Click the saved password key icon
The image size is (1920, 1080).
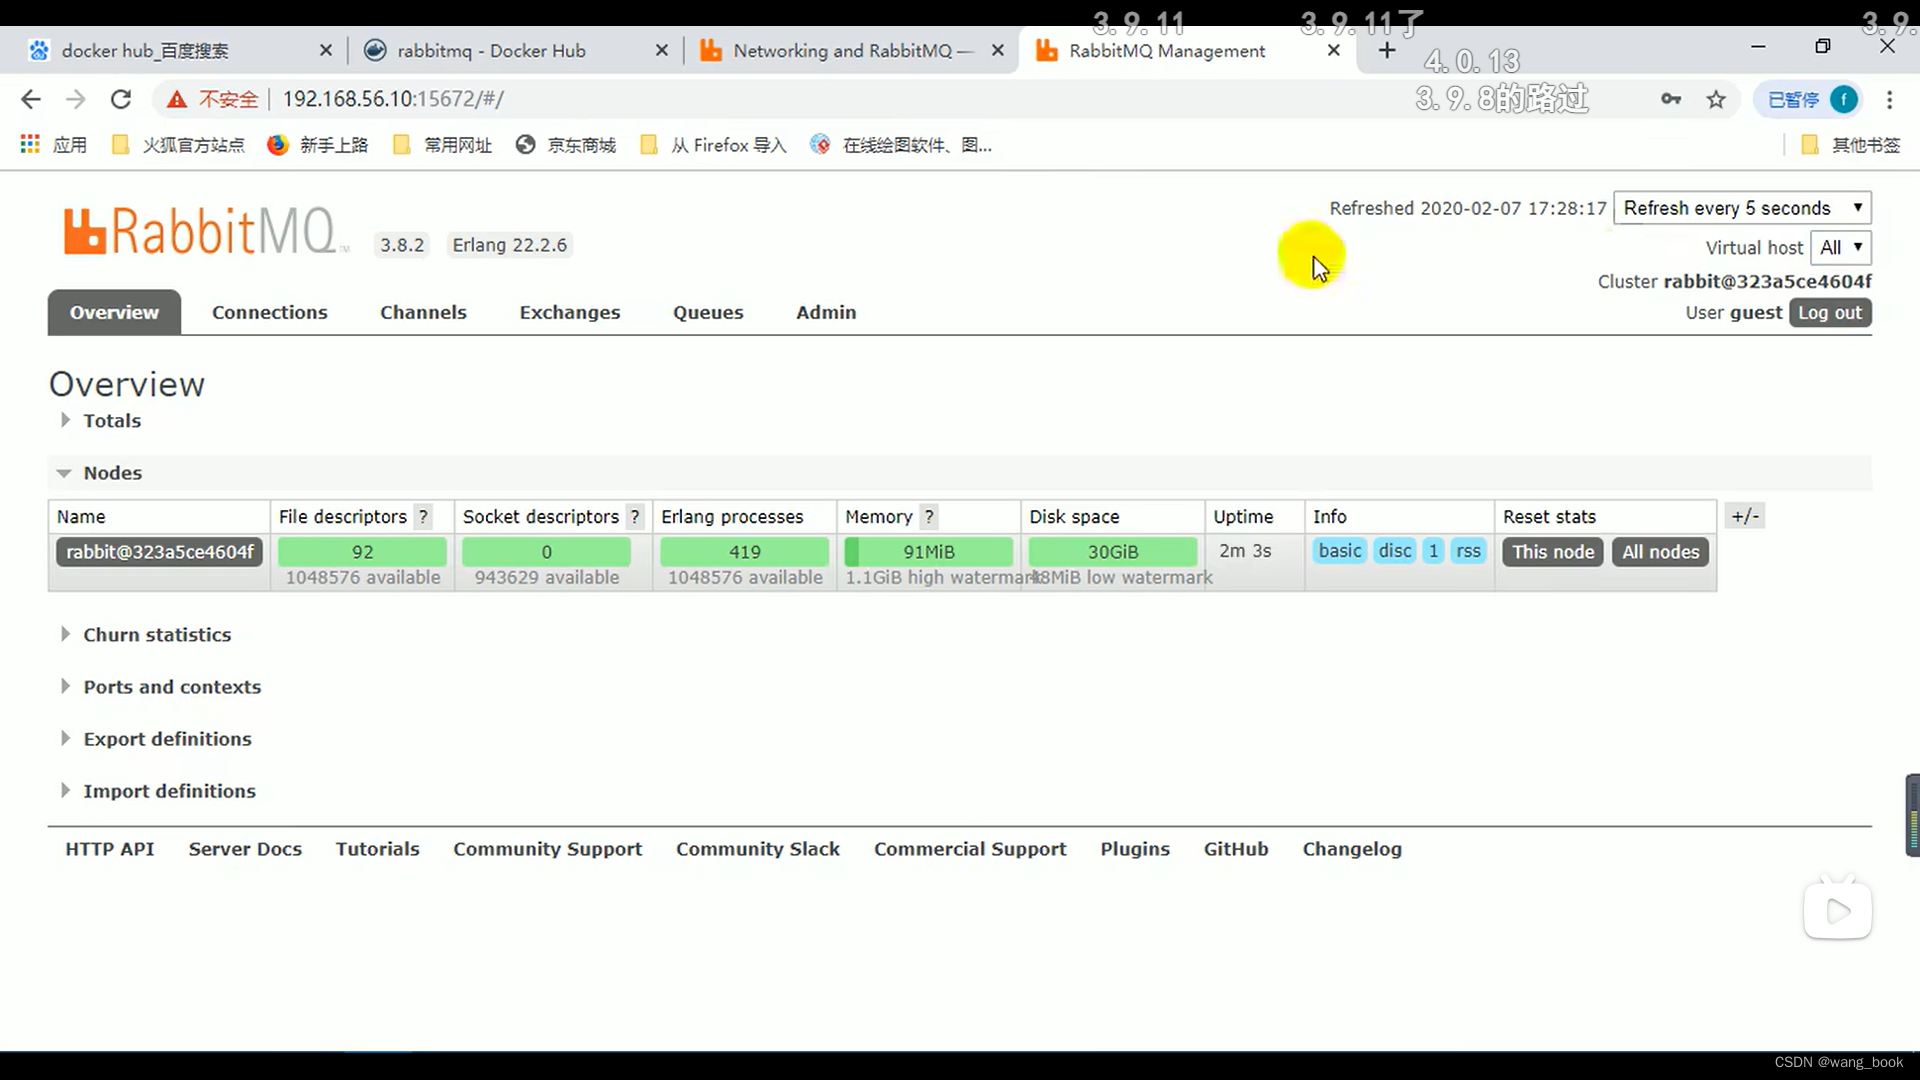(1671, 99)
